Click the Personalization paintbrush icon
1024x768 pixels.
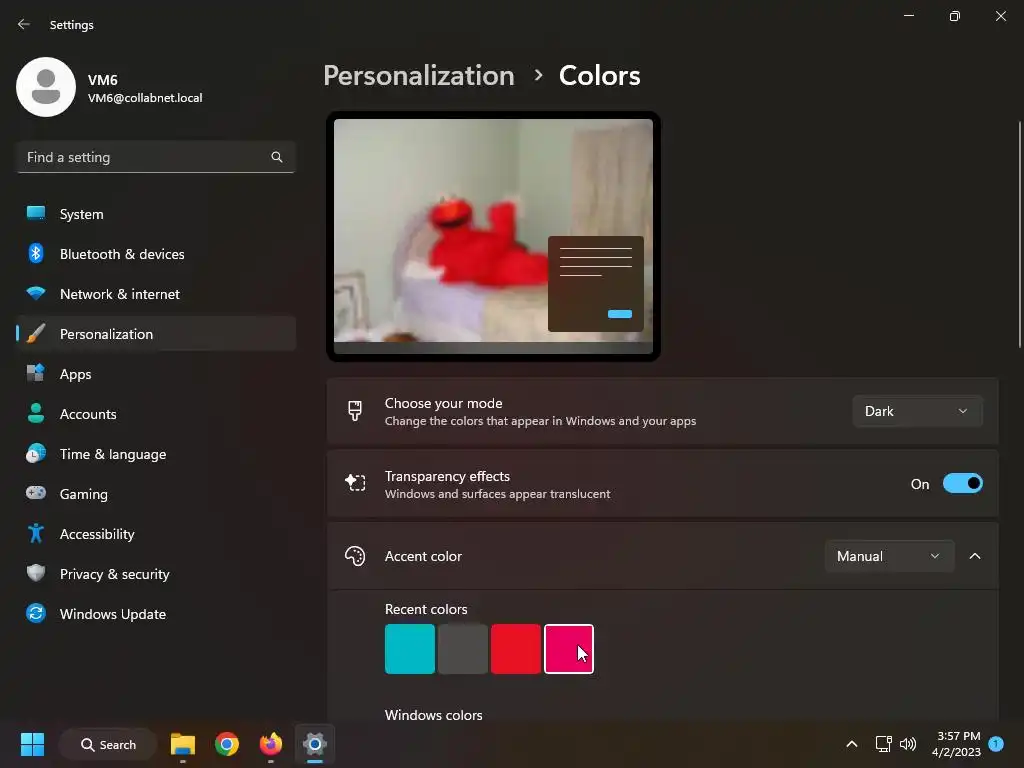click(36, 334)
